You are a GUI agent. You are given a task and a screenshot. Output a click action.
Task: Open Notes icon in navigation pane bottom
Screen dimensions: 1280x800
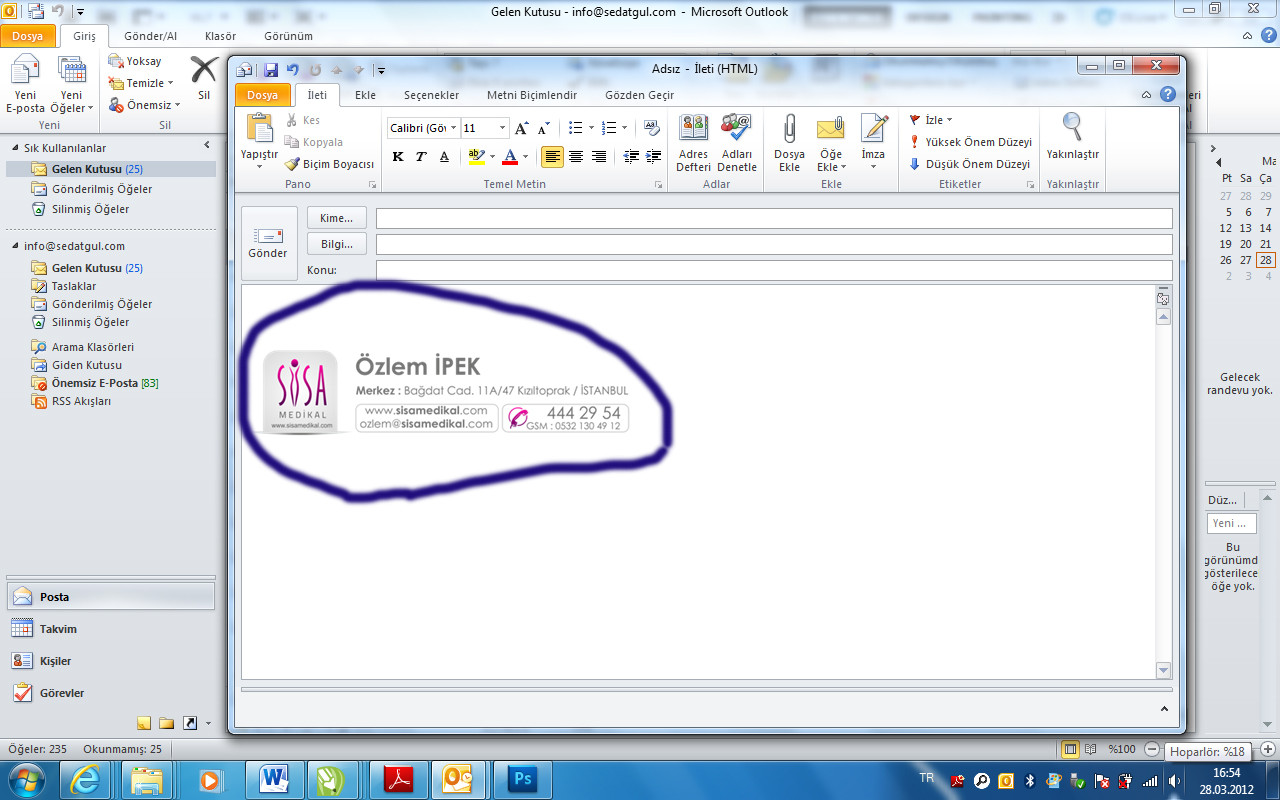(x=144, y=723)
